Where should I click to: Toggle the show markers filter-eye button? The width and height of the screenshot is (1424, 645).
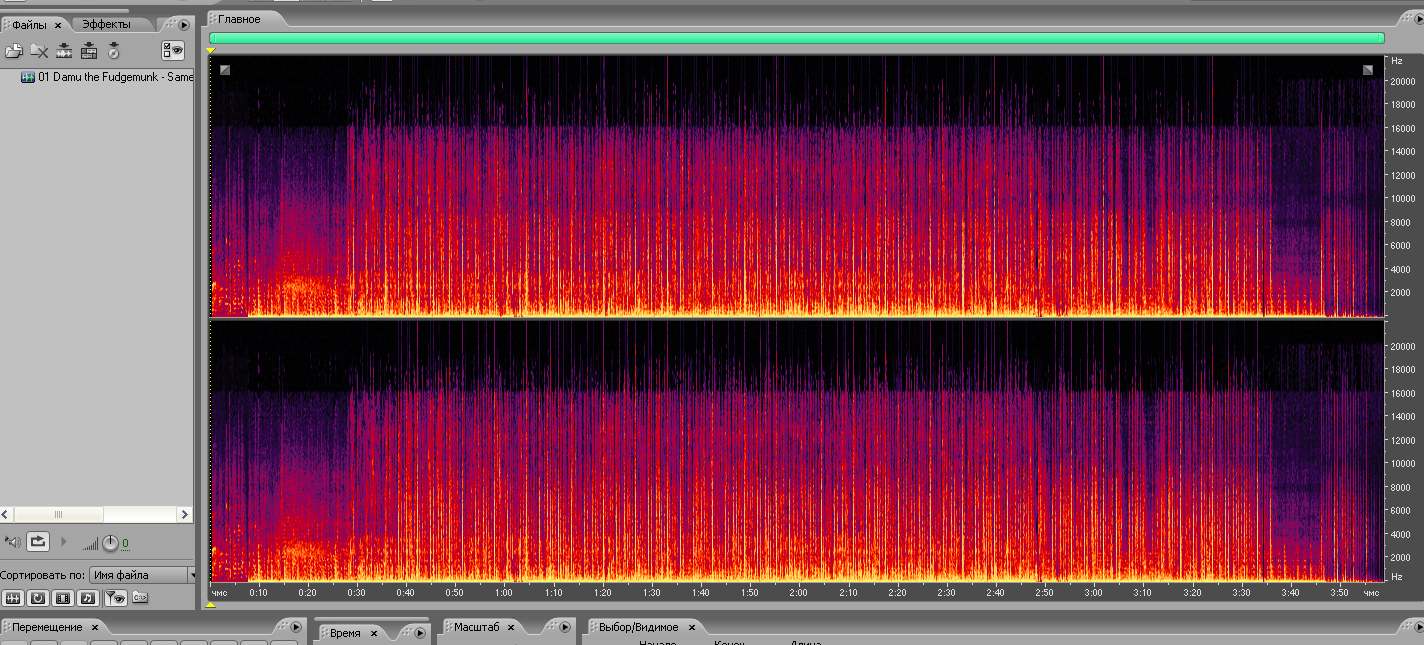(115, 598)
